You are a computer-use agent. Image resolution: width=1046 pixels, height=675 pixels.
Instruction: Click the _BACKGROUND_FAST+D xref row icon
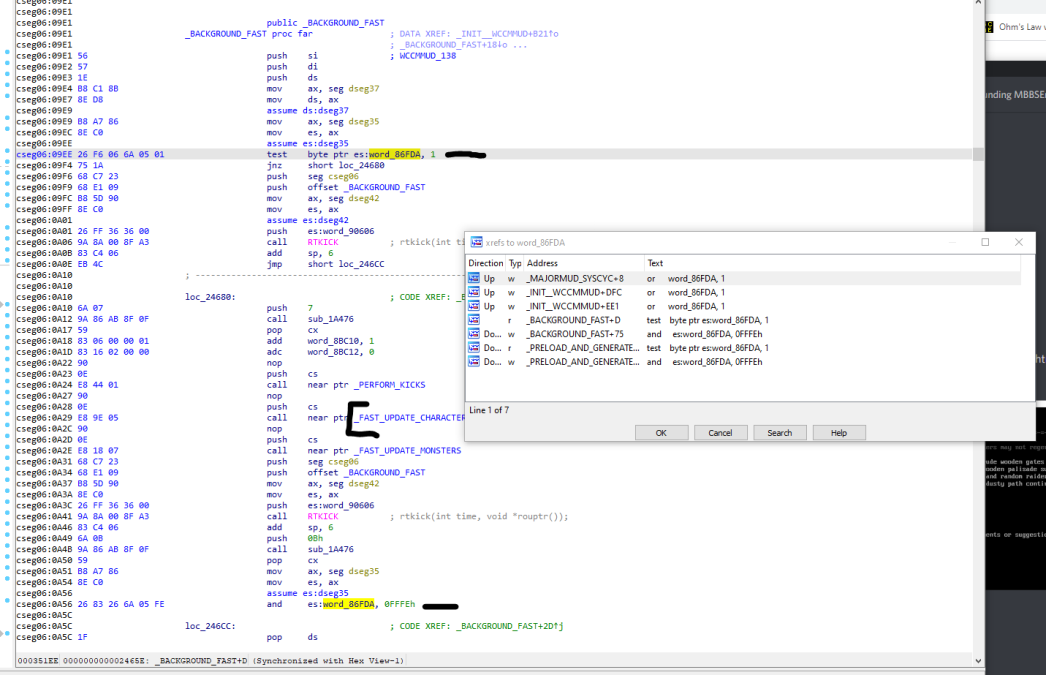(x=474, y=320)
